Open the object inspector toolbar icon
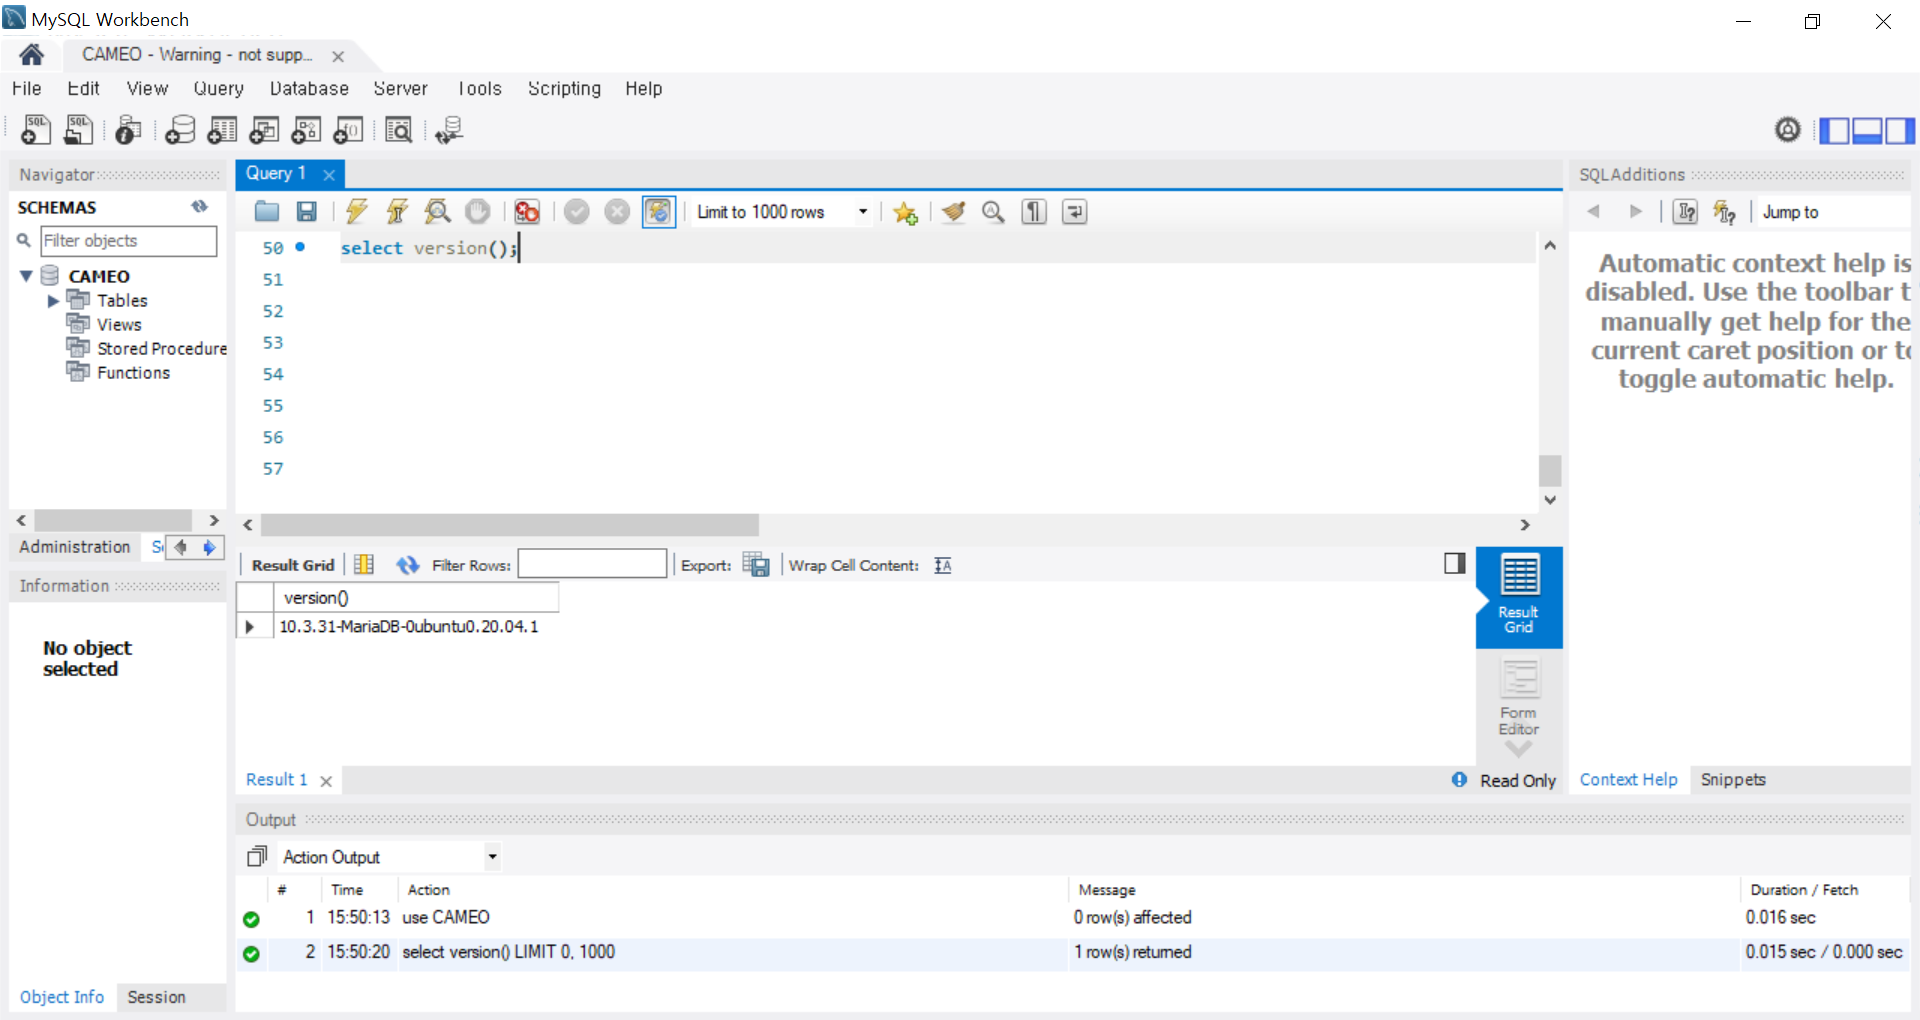This screenshot has height=1020, width=1920. (x=128, y=130)
